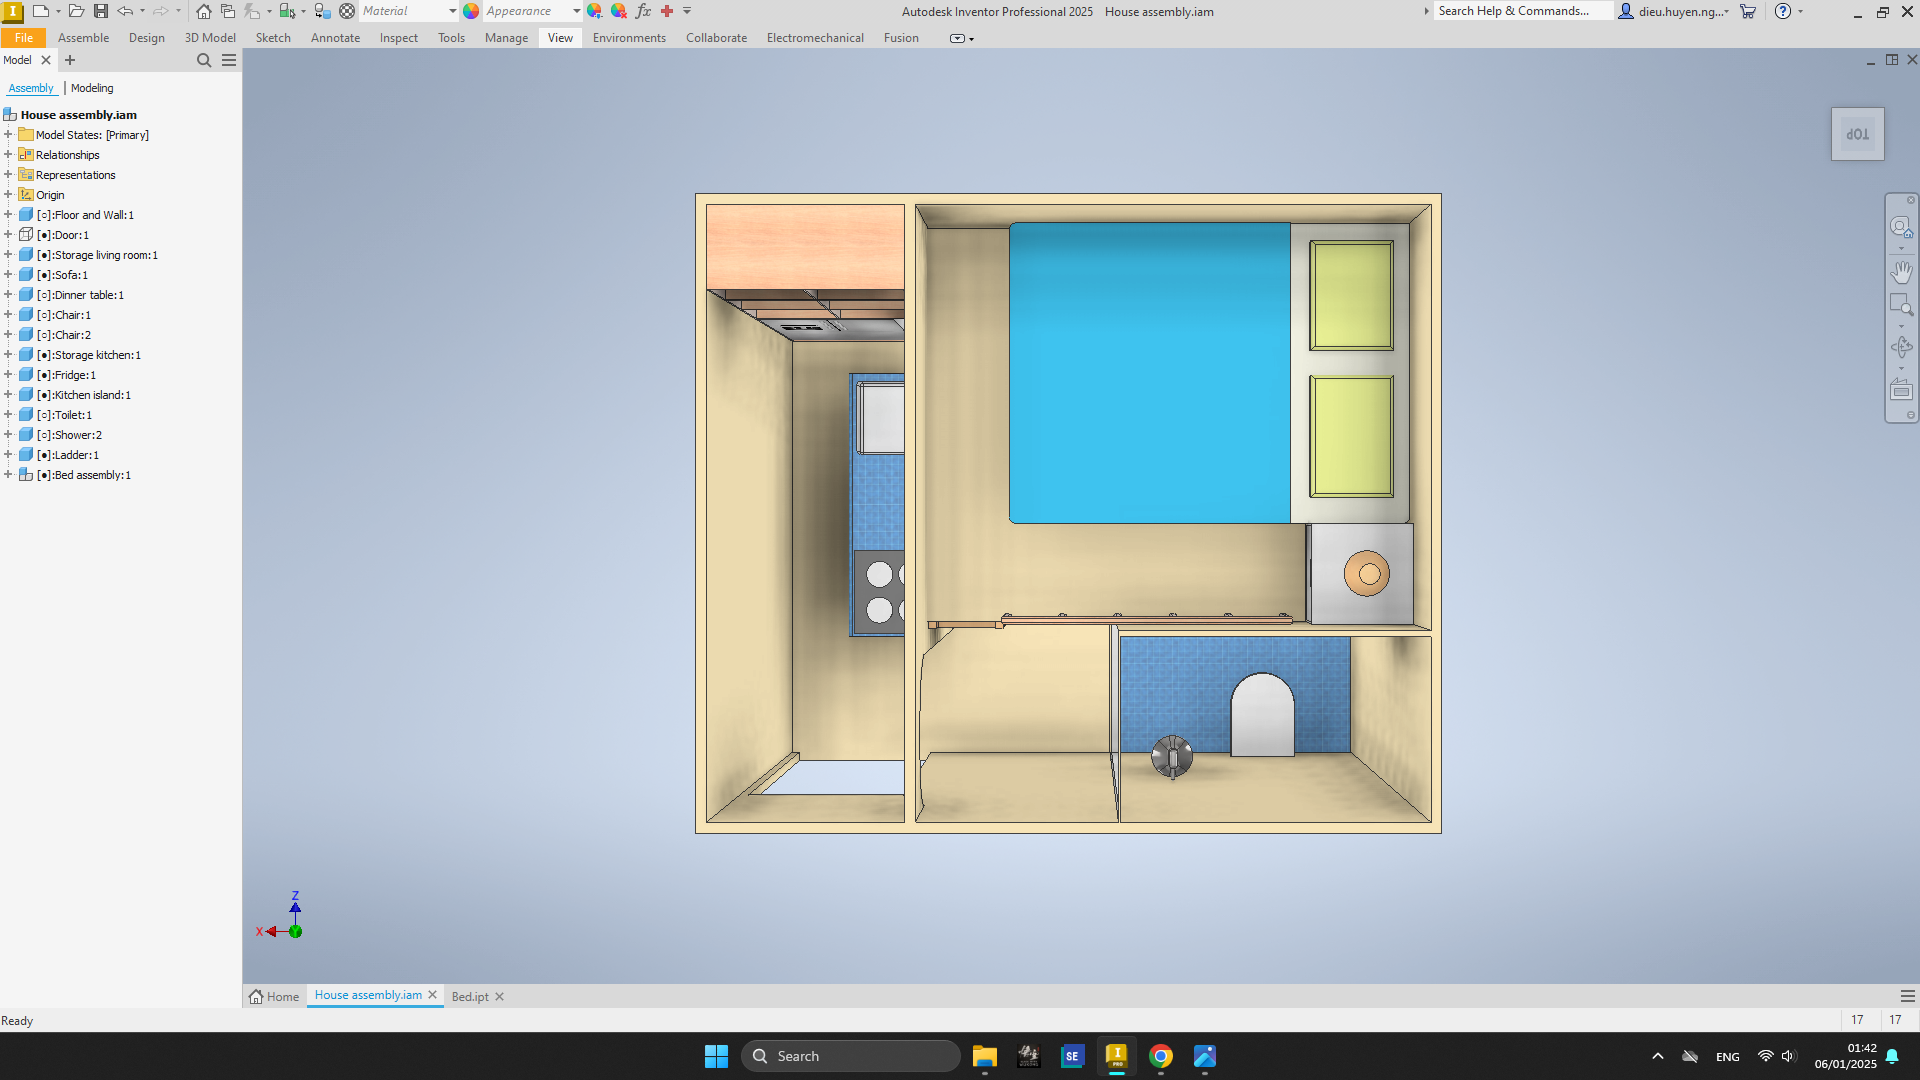This screenshot has width=1920, height=1080.
Task: Show hidden system tray icons chevron
Action: pos(1657,1056)
